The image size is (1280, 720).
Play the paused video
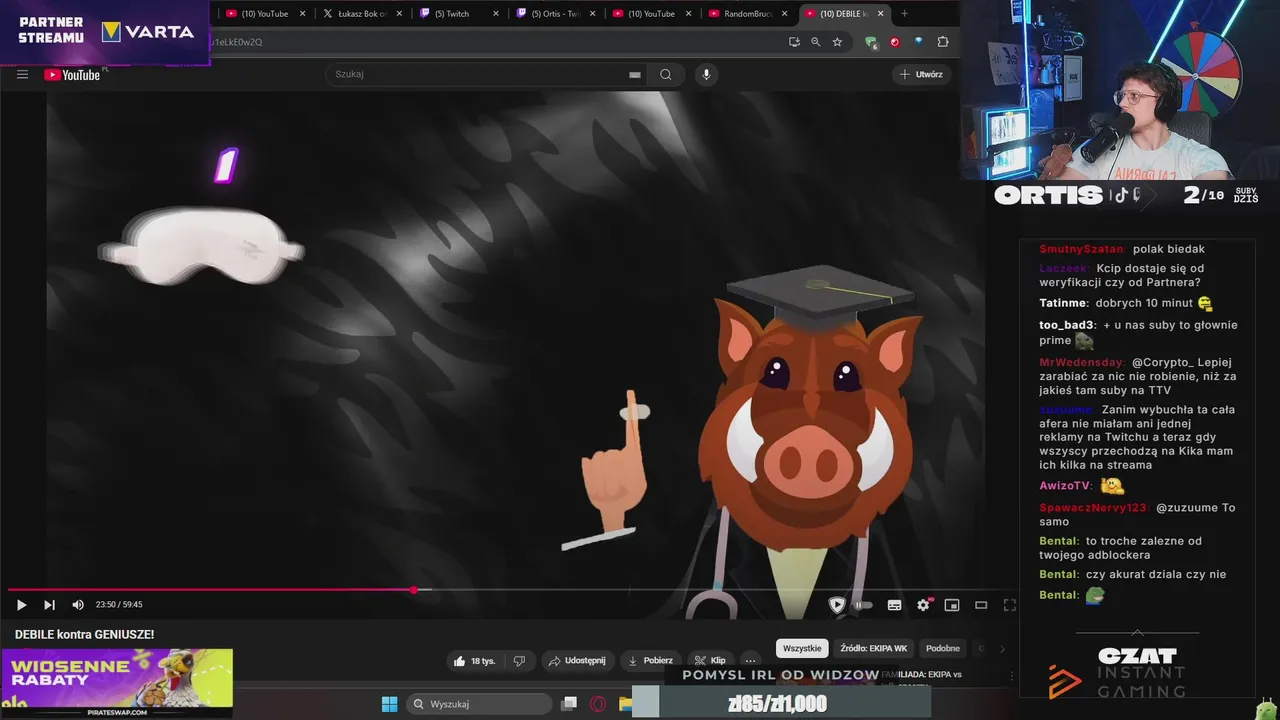click(x=21, y=604)
